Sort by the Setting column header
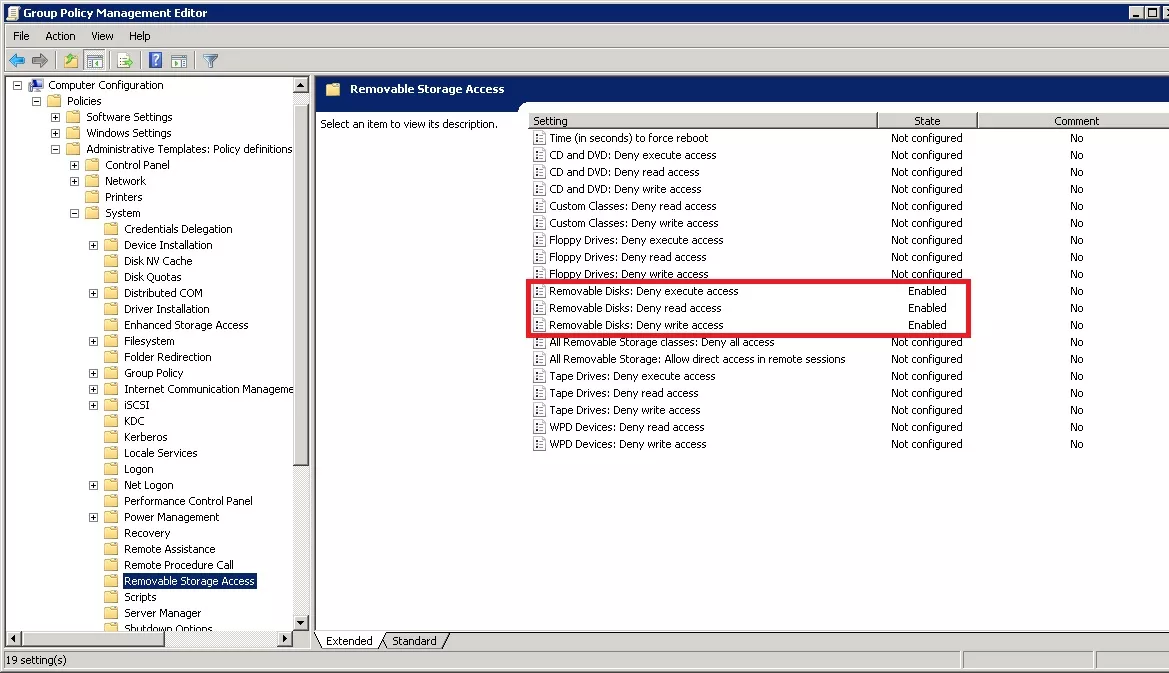The width and height of the screenshot is (1169, 673). click(x=702, y=121)
